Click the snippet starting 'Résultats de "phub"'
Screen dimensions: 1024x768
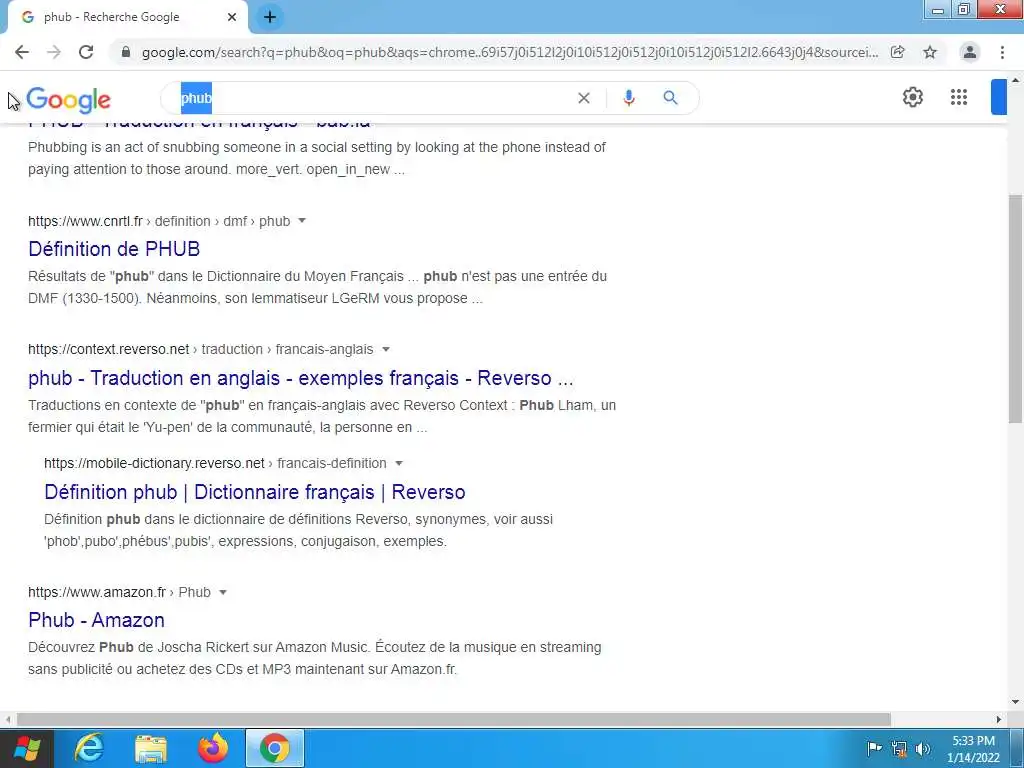pyautogui.click(x=317, y=287)
